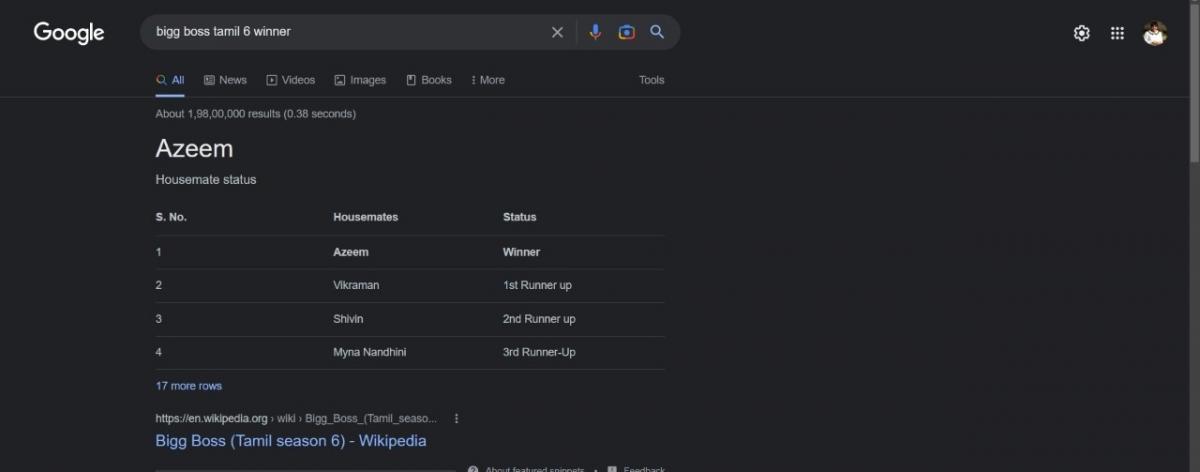Switch to the Videos tab
This screenshot has height=472, width=1200.
(x=290, y=80)
